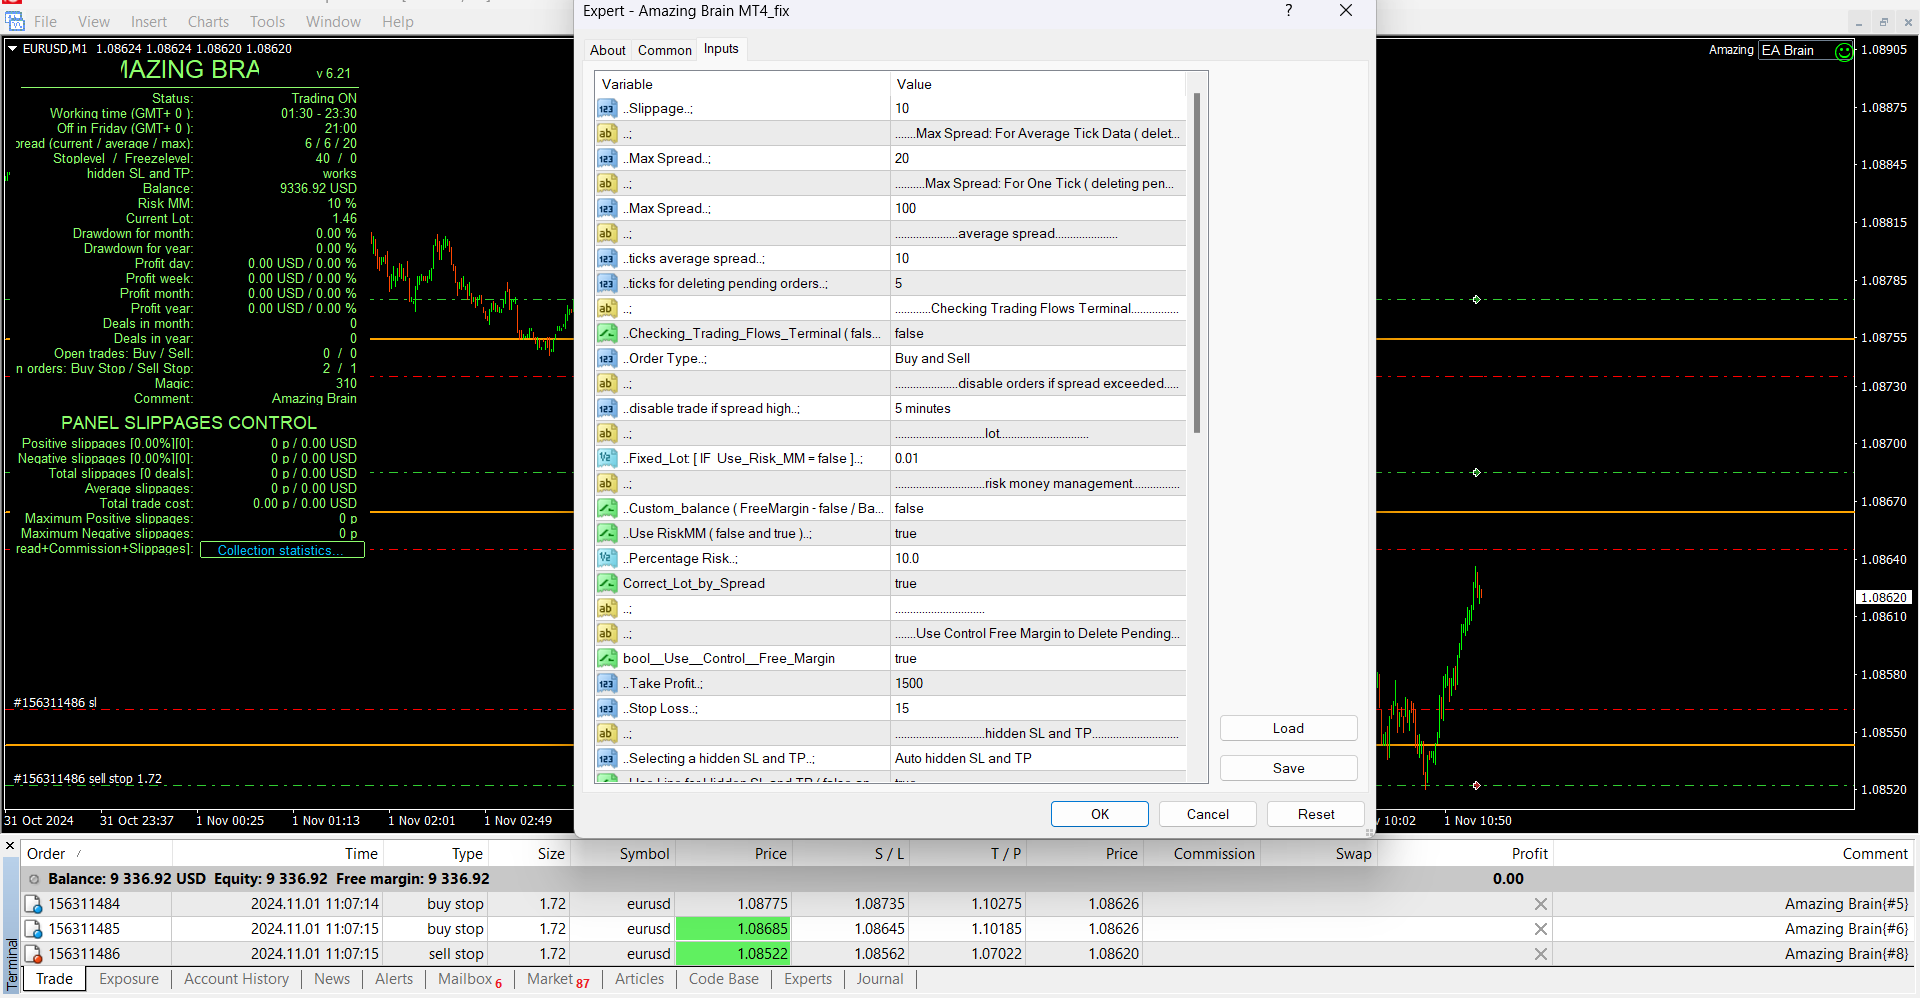Click the double-type icon beside Fixed_Lot

pyautogui.click(x=607, y=459)
